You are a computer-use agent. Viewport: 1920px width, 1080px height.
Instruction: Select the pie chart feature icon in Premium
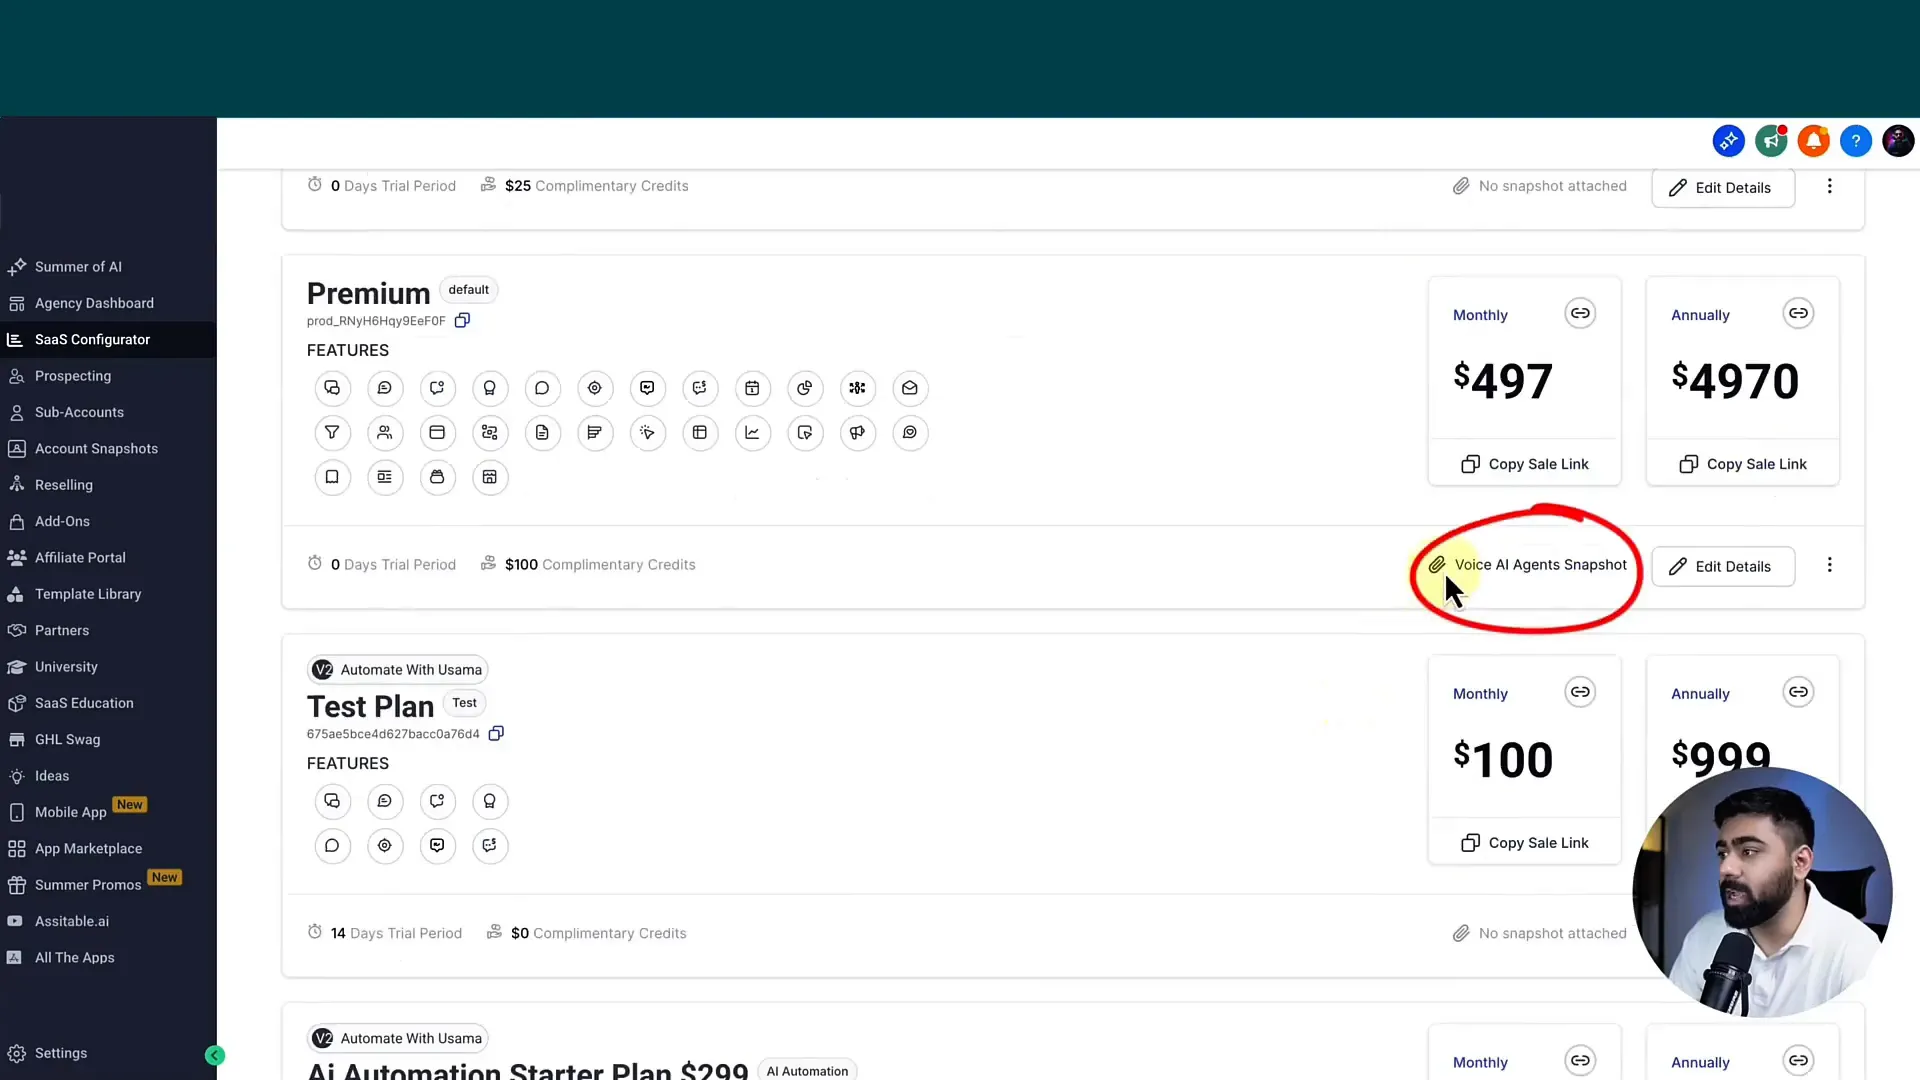coord(805,388)
